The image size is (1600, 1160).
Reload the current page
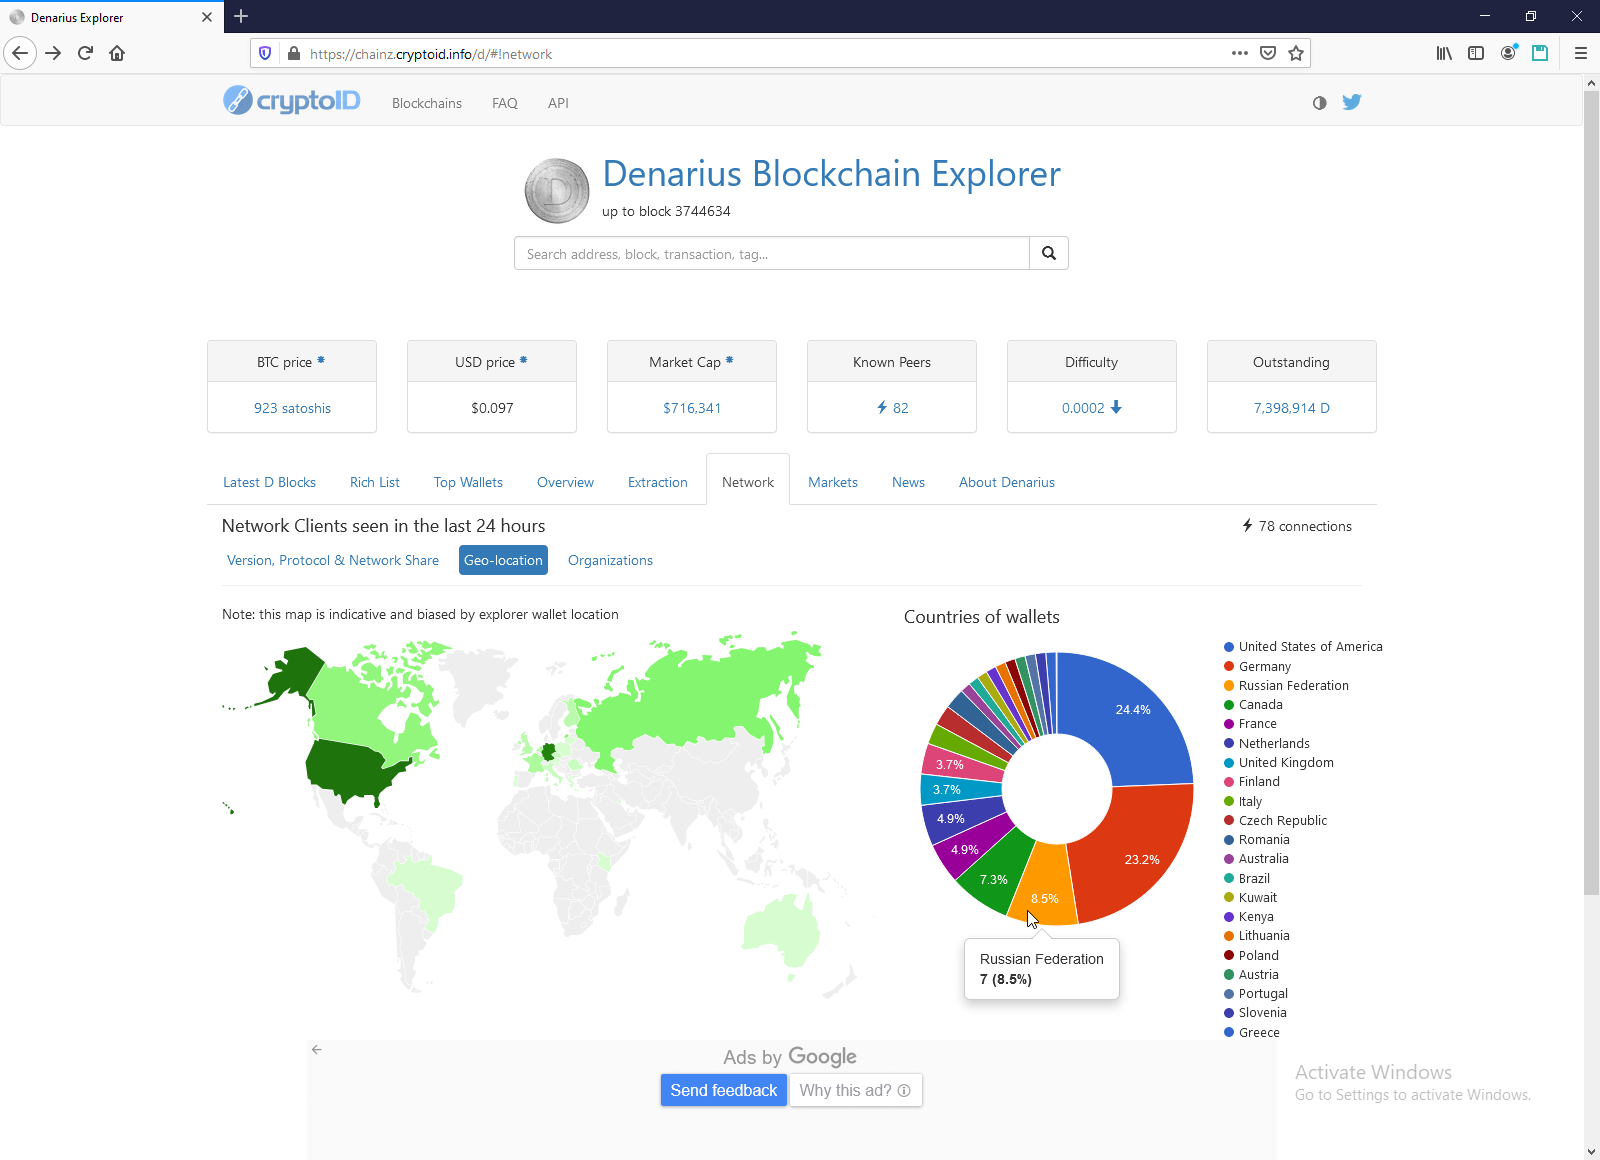pos(85,54)
